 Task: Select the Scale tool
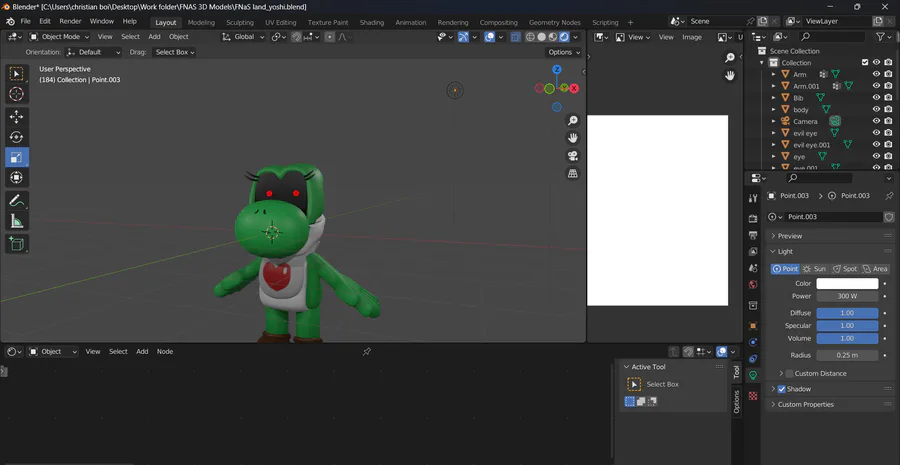(x=17, y=157)
